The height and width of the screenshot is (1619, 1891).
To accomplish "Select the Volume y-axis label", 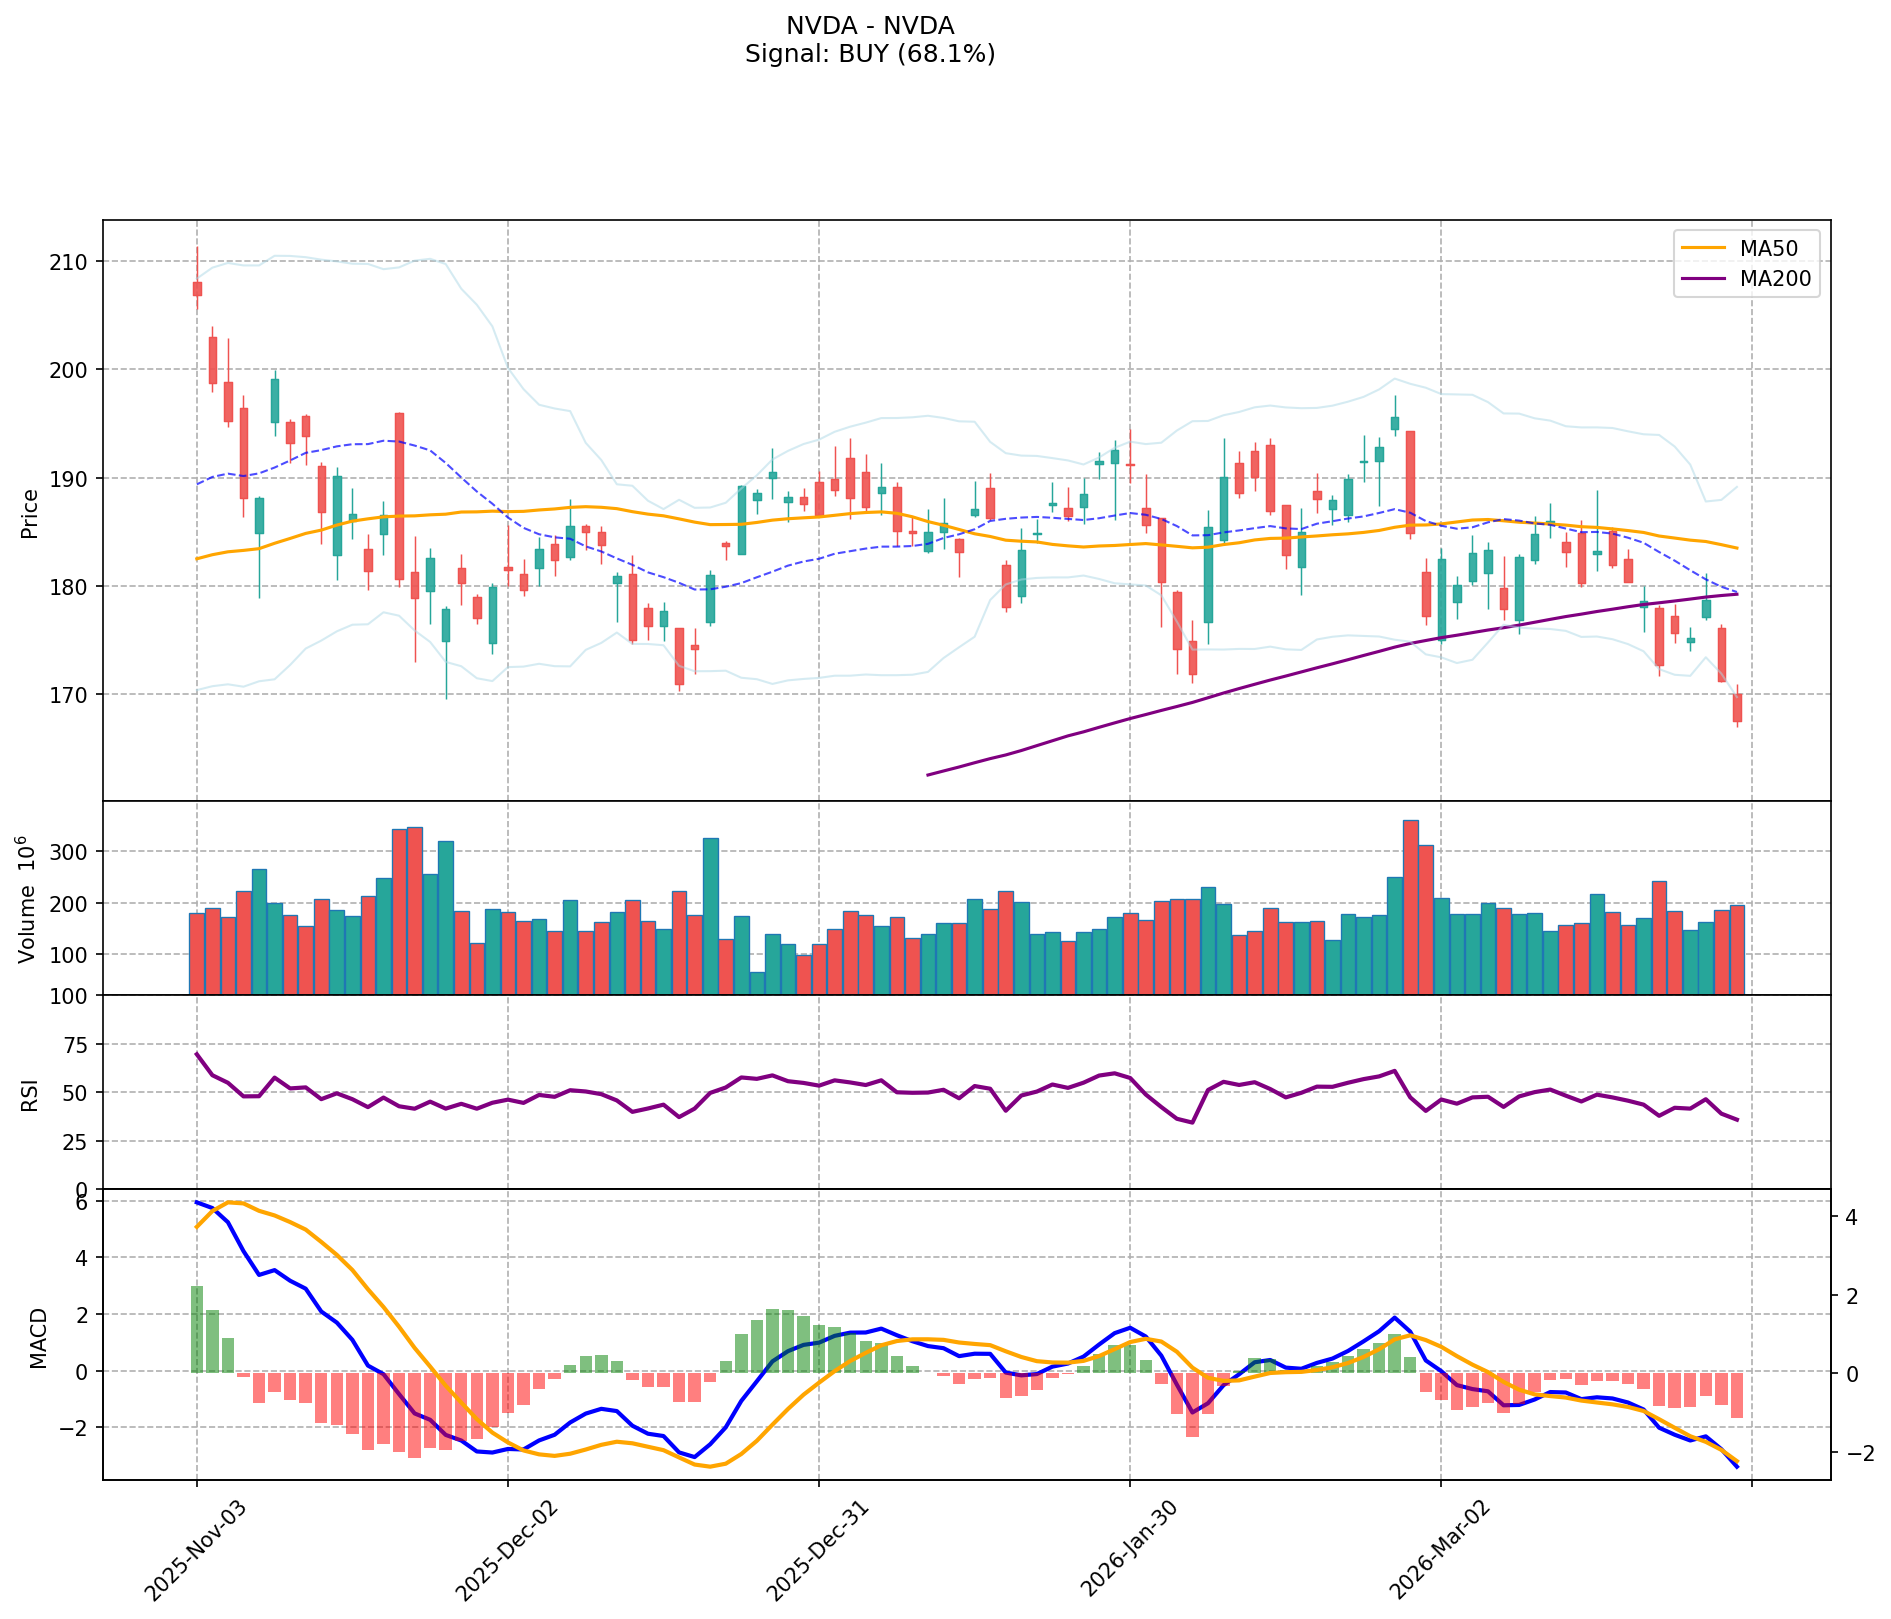I will tap(28, 900).
